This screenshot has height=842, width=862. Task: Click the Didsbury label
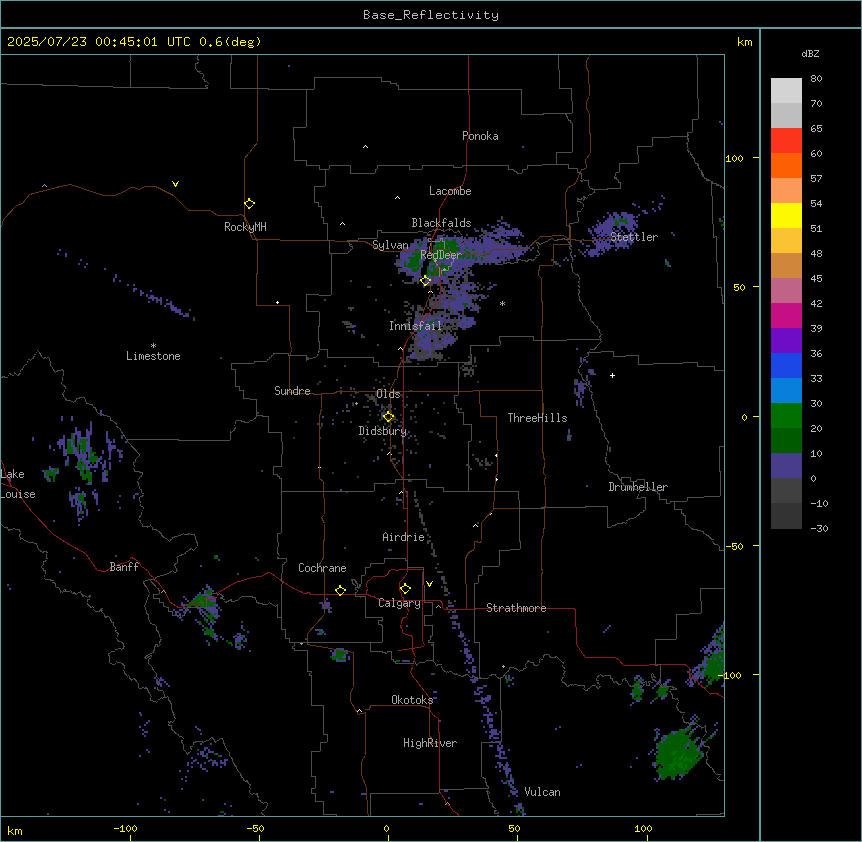tap(383, 431)
